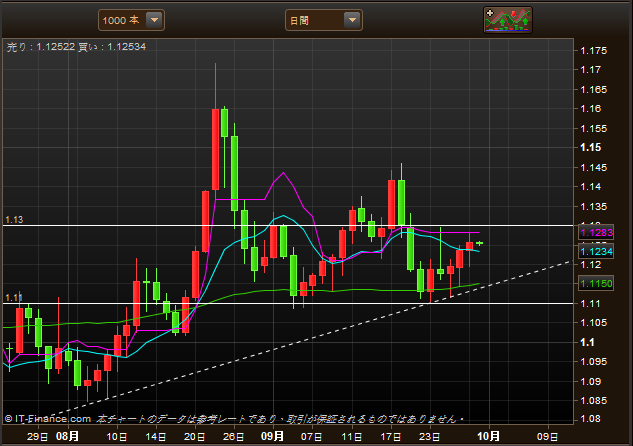Click the green 1.1150 price label
Screen dimensions: 633x446
[x=596, y=283]
